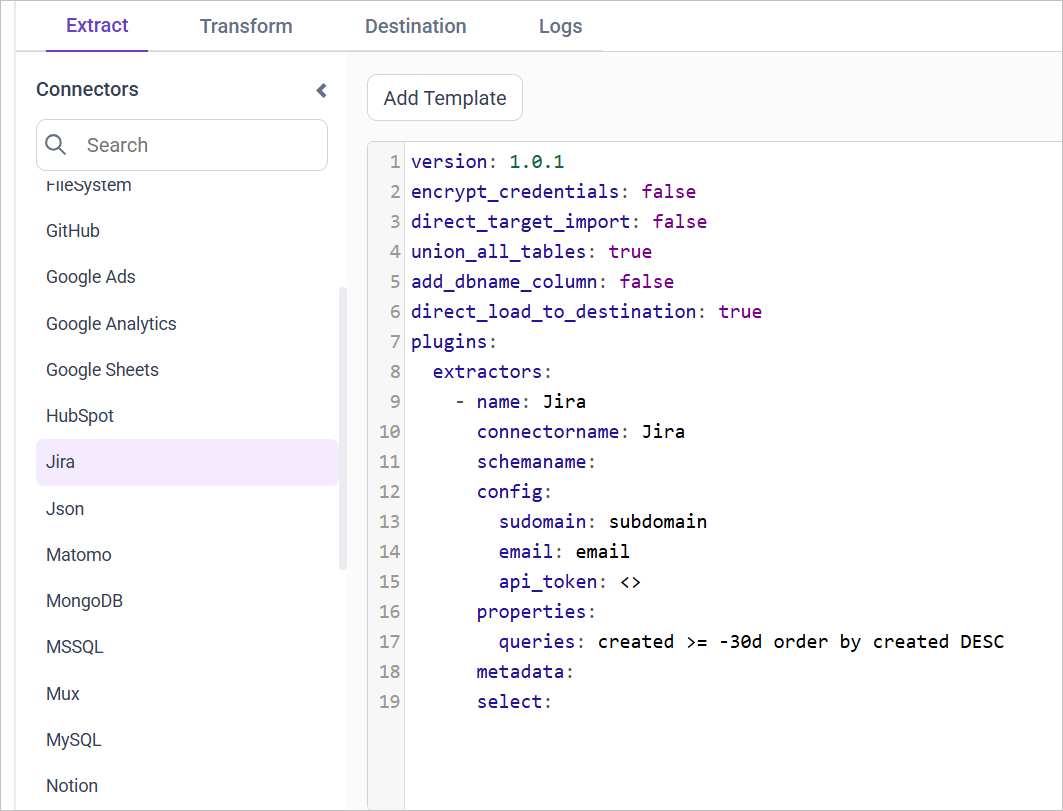View the Logs tab

[560, 26]
